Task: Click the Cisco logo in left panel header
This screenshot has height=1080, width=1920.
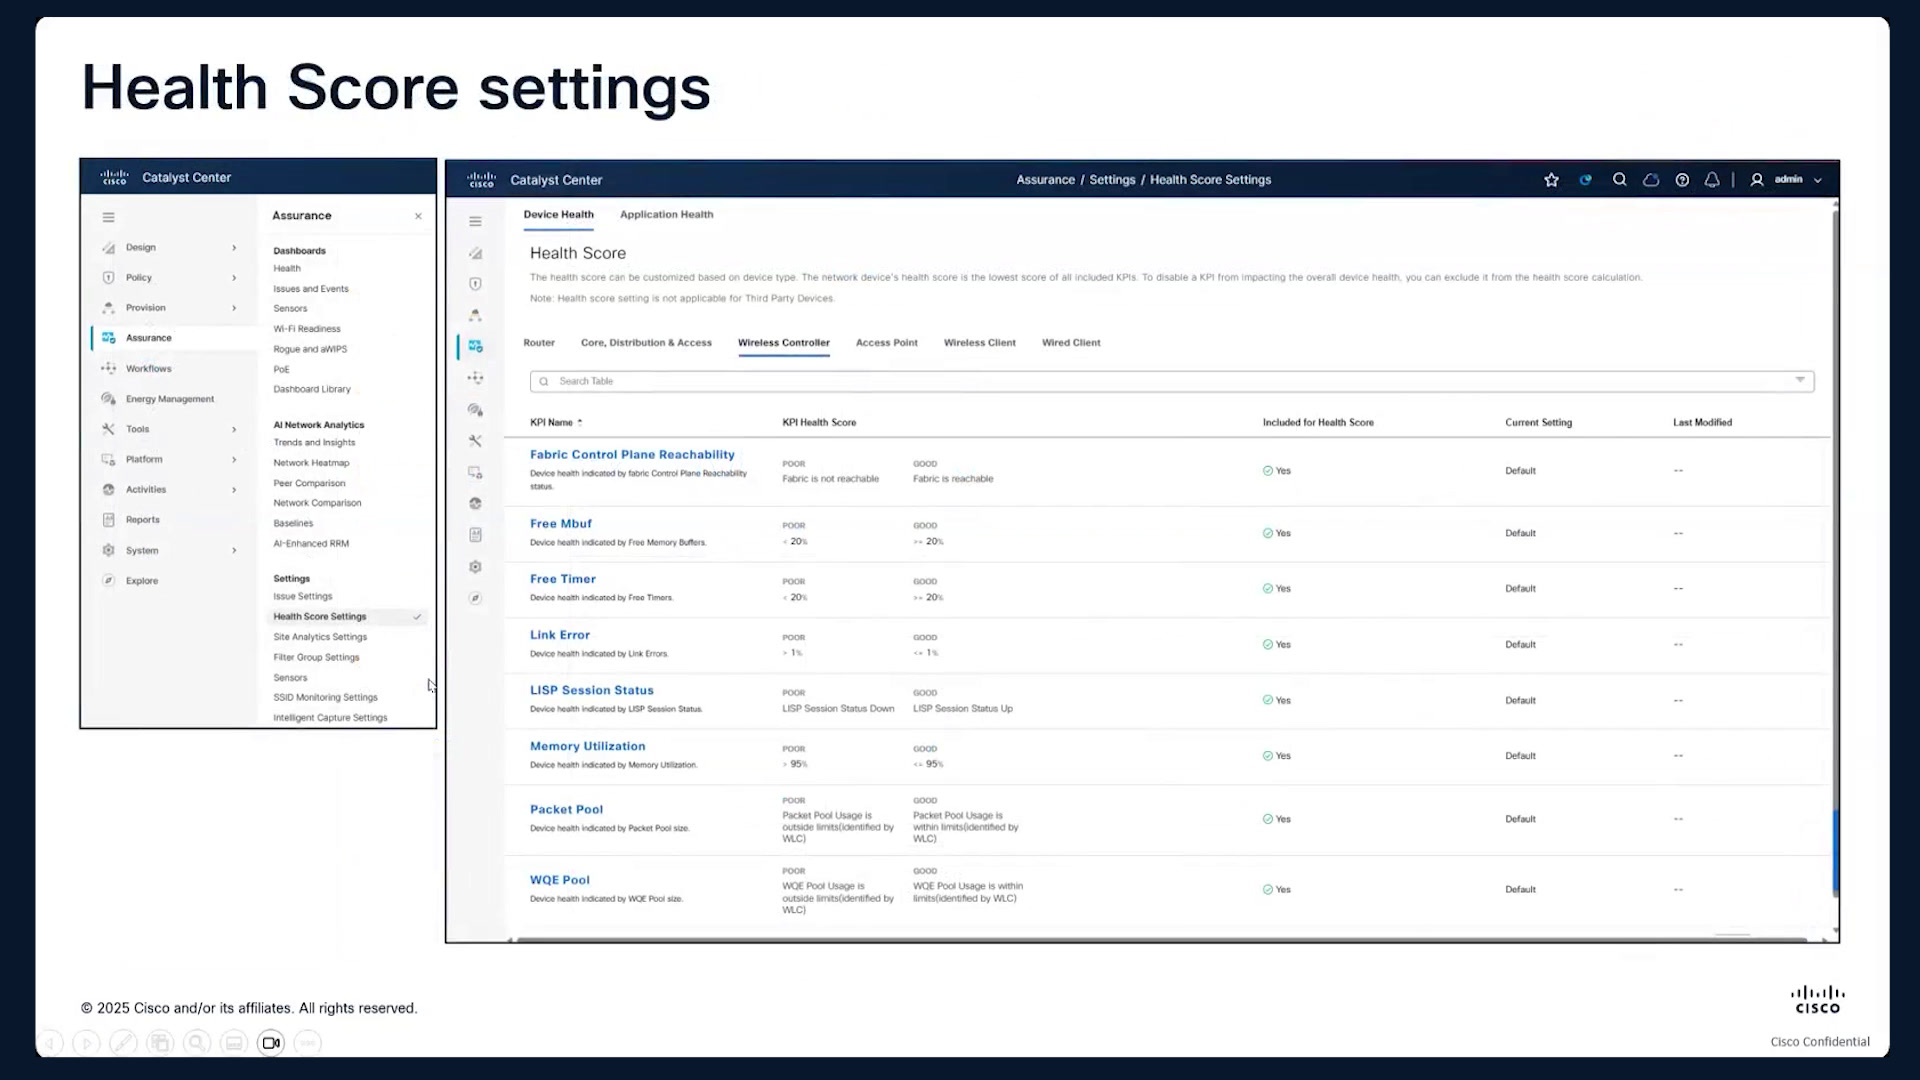Action: (x=114, y=178)
